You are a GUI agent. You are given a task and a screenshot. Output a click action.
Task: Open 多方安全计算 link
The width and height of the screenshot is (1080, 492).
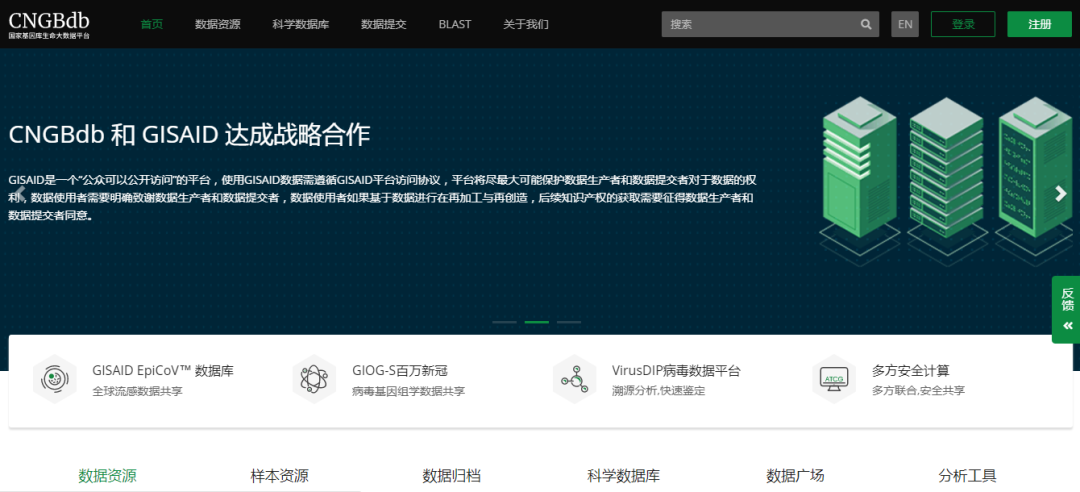click(x=911, y=371)
